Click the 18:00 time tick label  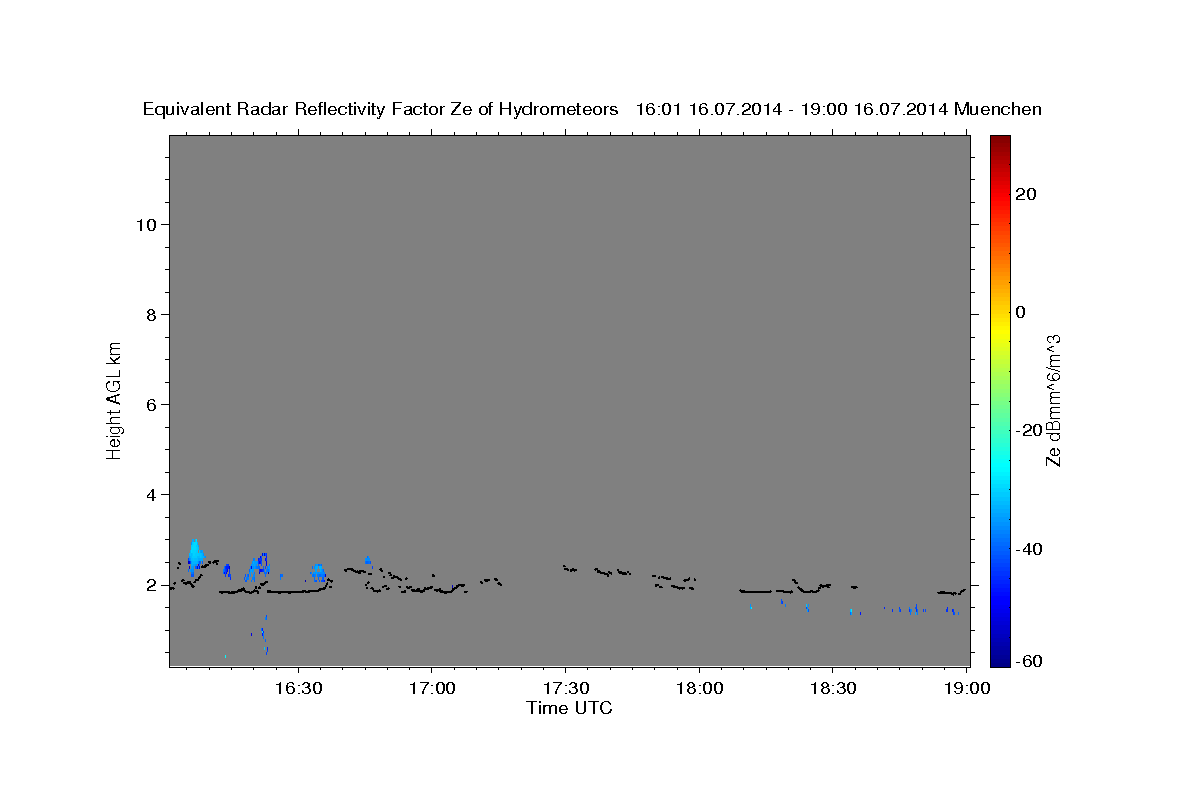pyautogui.click(x=698, y=689)
